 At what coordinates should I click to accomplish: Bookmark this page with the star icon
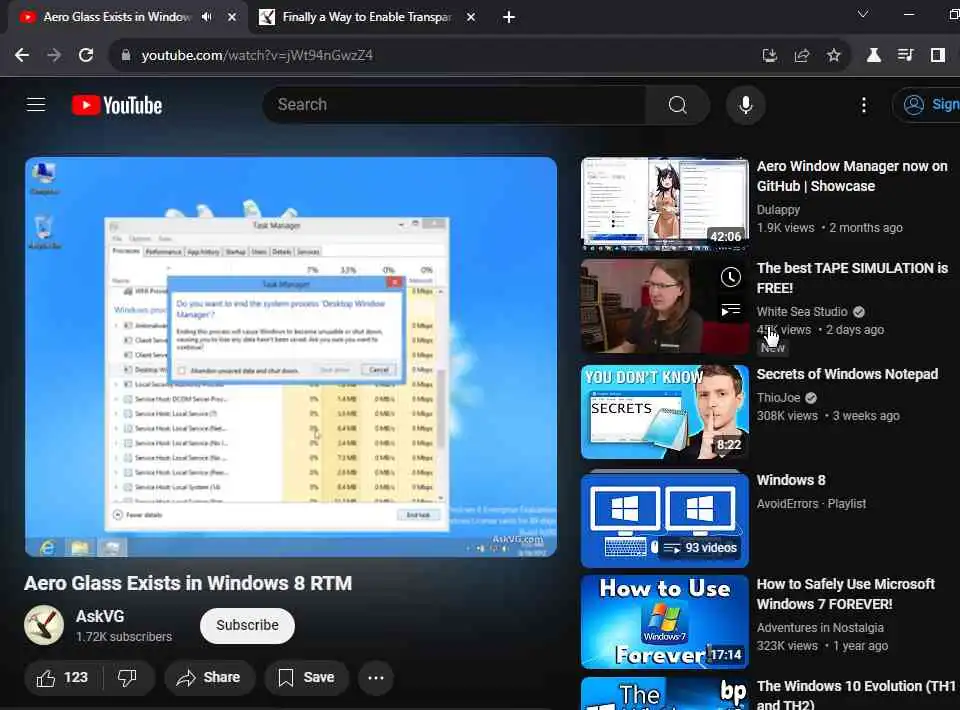833,56
